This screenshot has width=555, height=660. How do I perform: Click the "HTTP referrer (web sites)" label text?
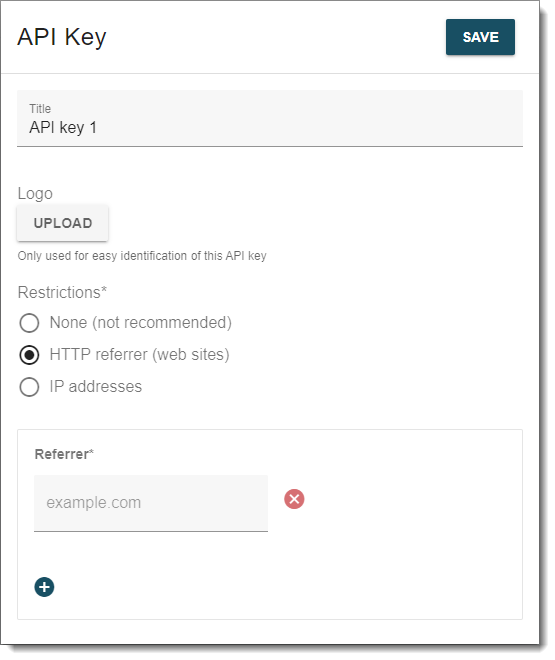[139, 355]
